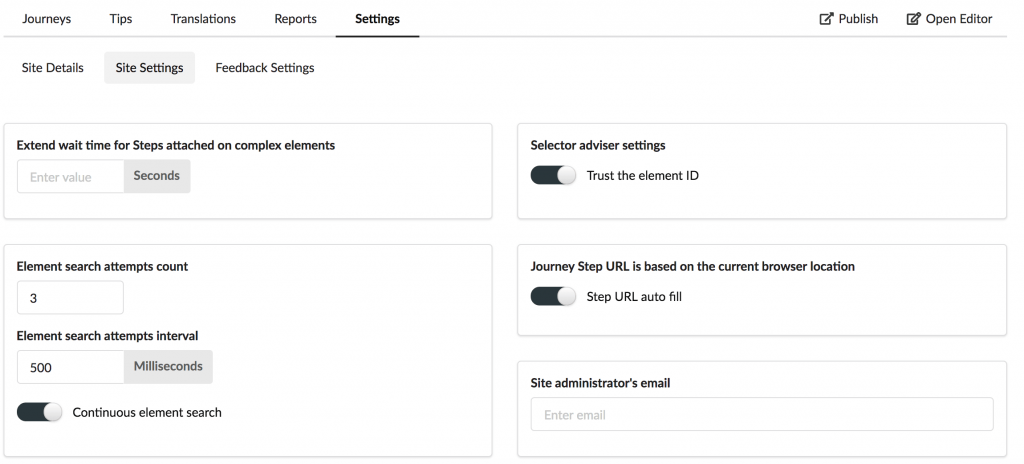The height and width of the screenshot is (464, 1024).
Task: Go to the Translations tab
Action: click(x=203, y=19)
